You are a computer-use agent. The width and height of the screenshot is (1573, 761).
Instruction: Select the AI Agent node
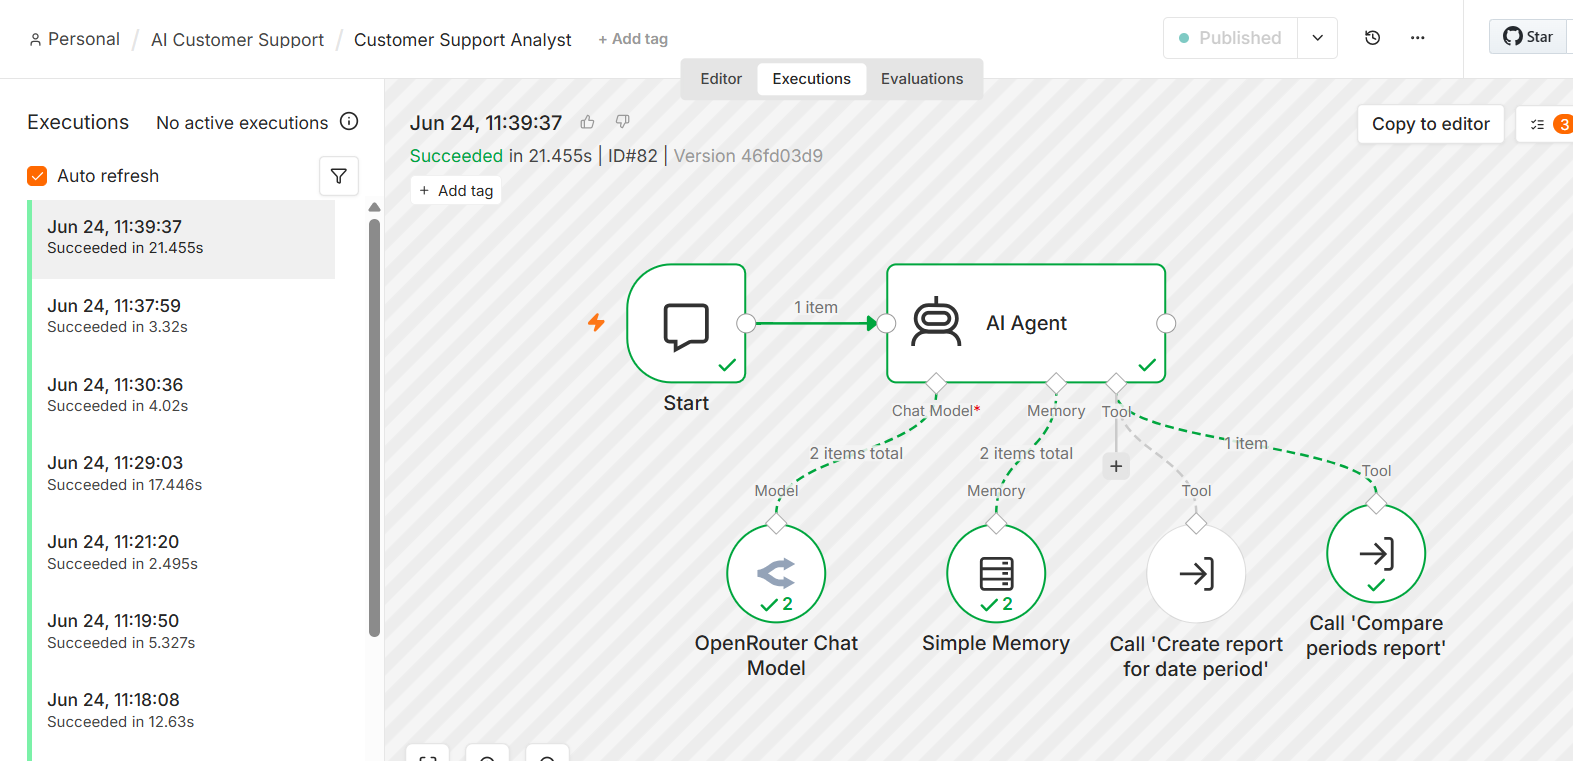pyautogui.click(x=1026, y=323)
